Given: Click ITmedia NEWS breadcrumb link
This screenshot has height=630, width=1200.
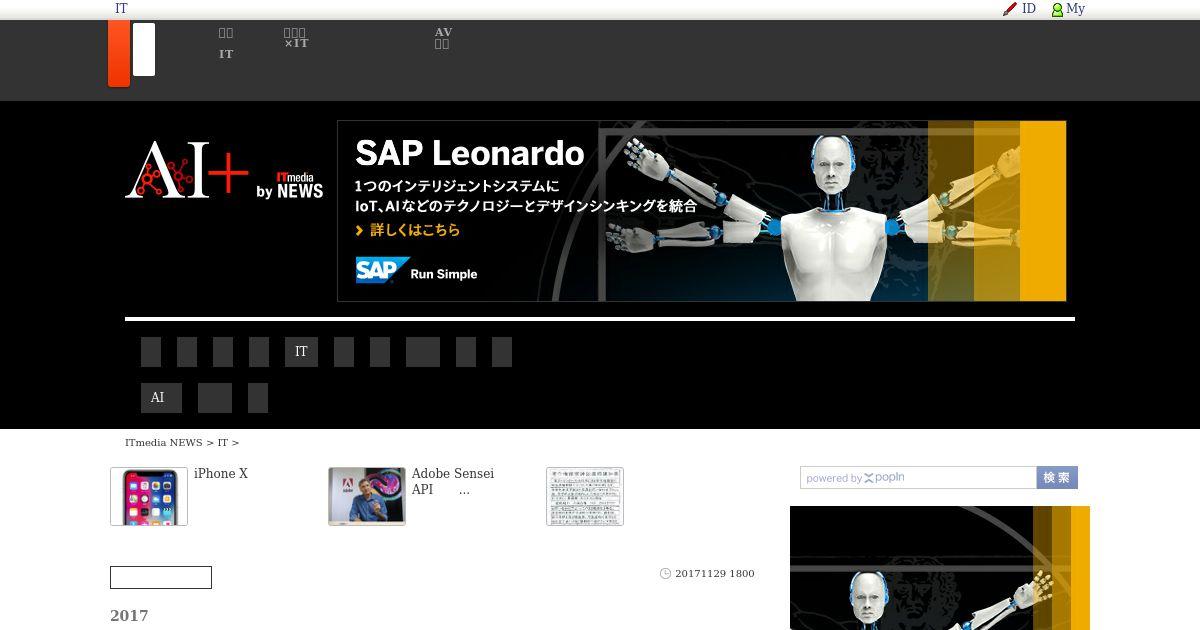Looking at the screenshot, I should (x=164, y=442).
